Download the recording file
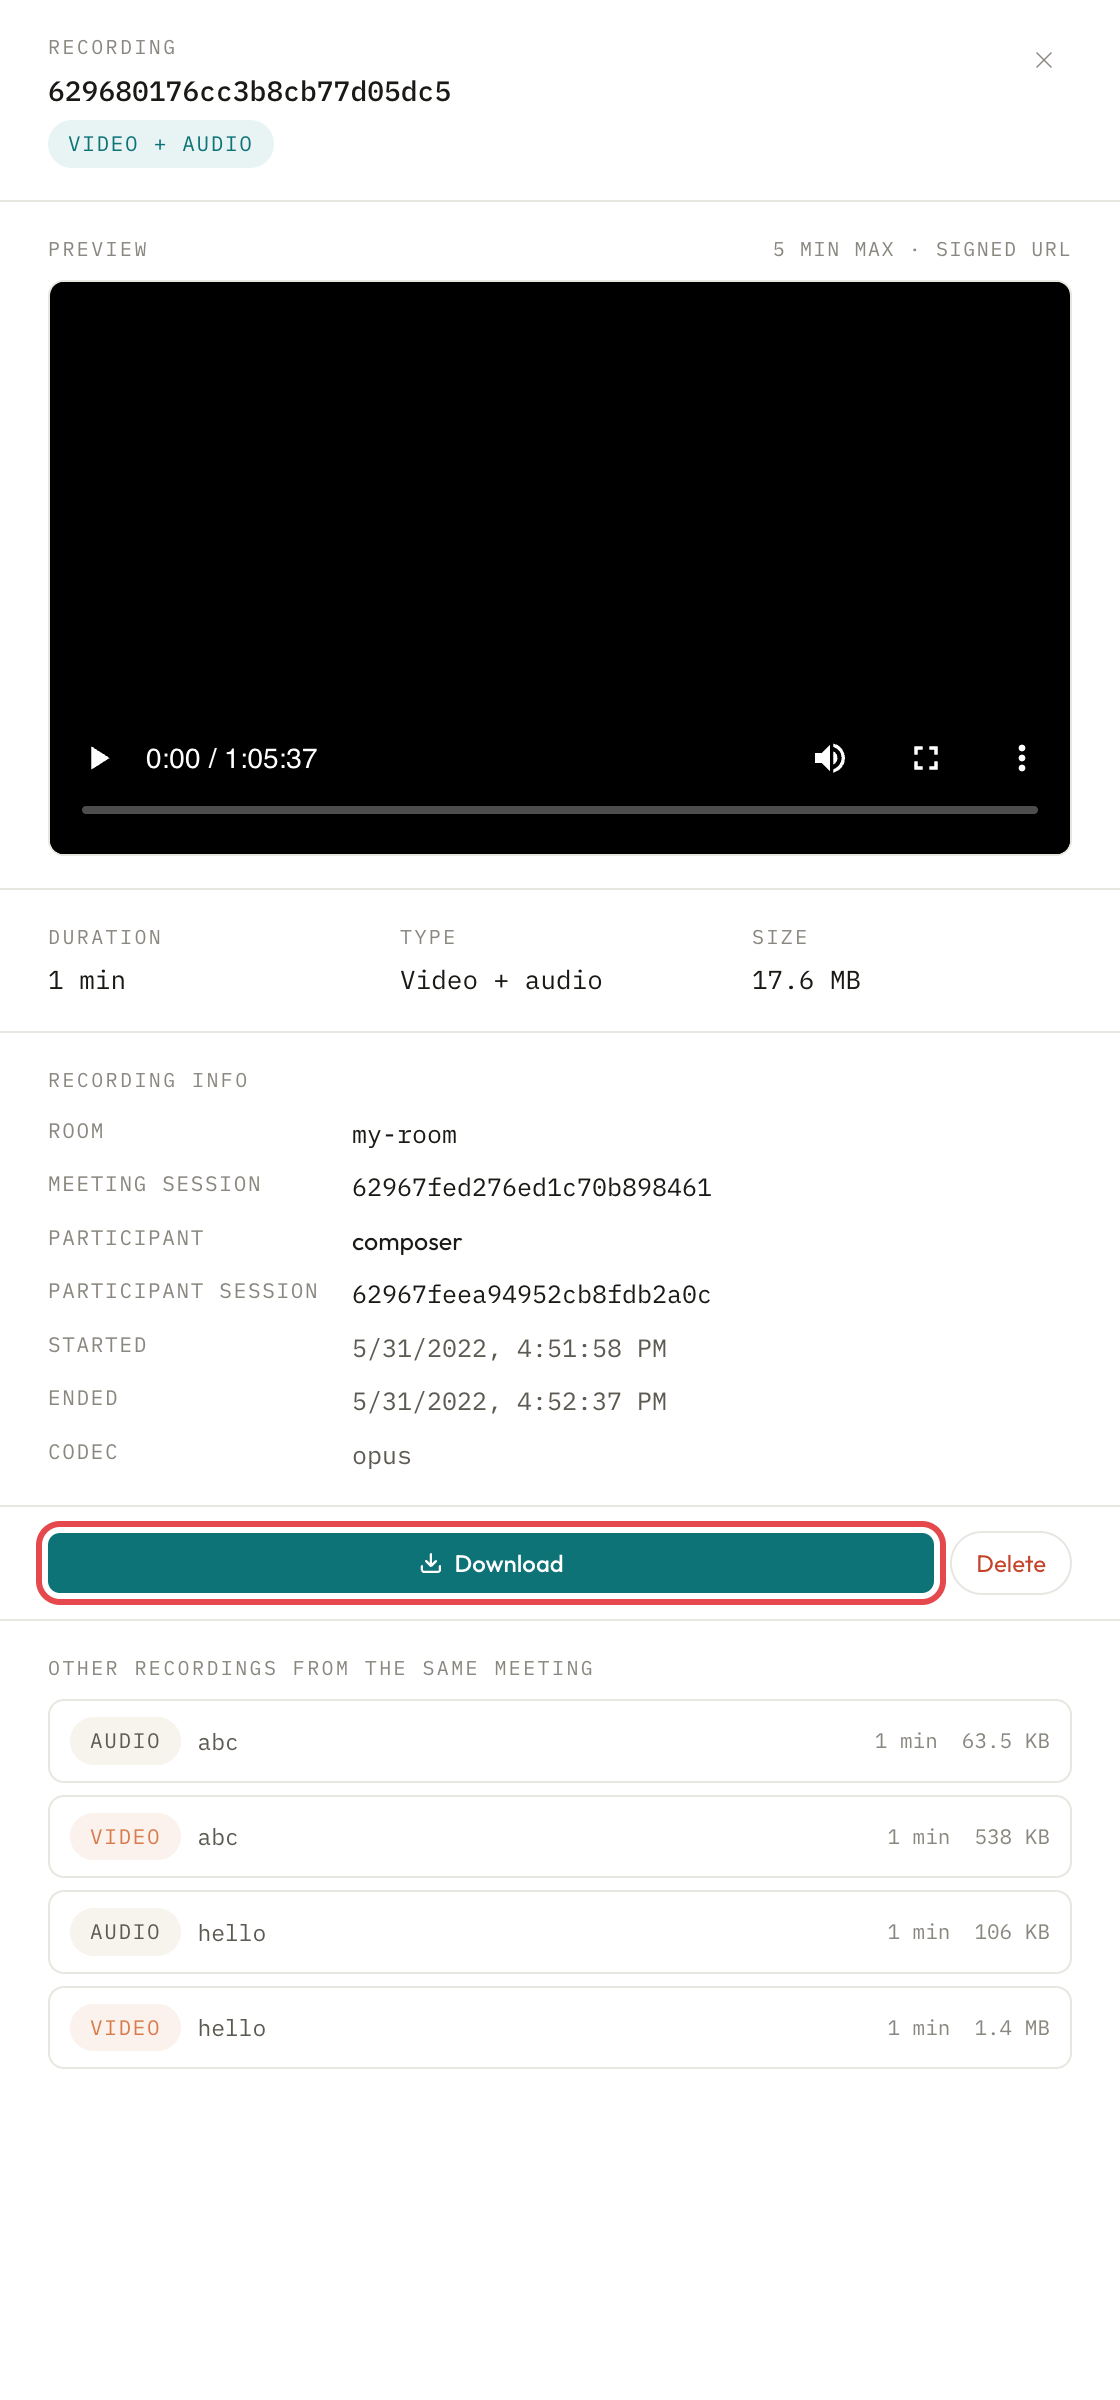 pos(491,1563)
